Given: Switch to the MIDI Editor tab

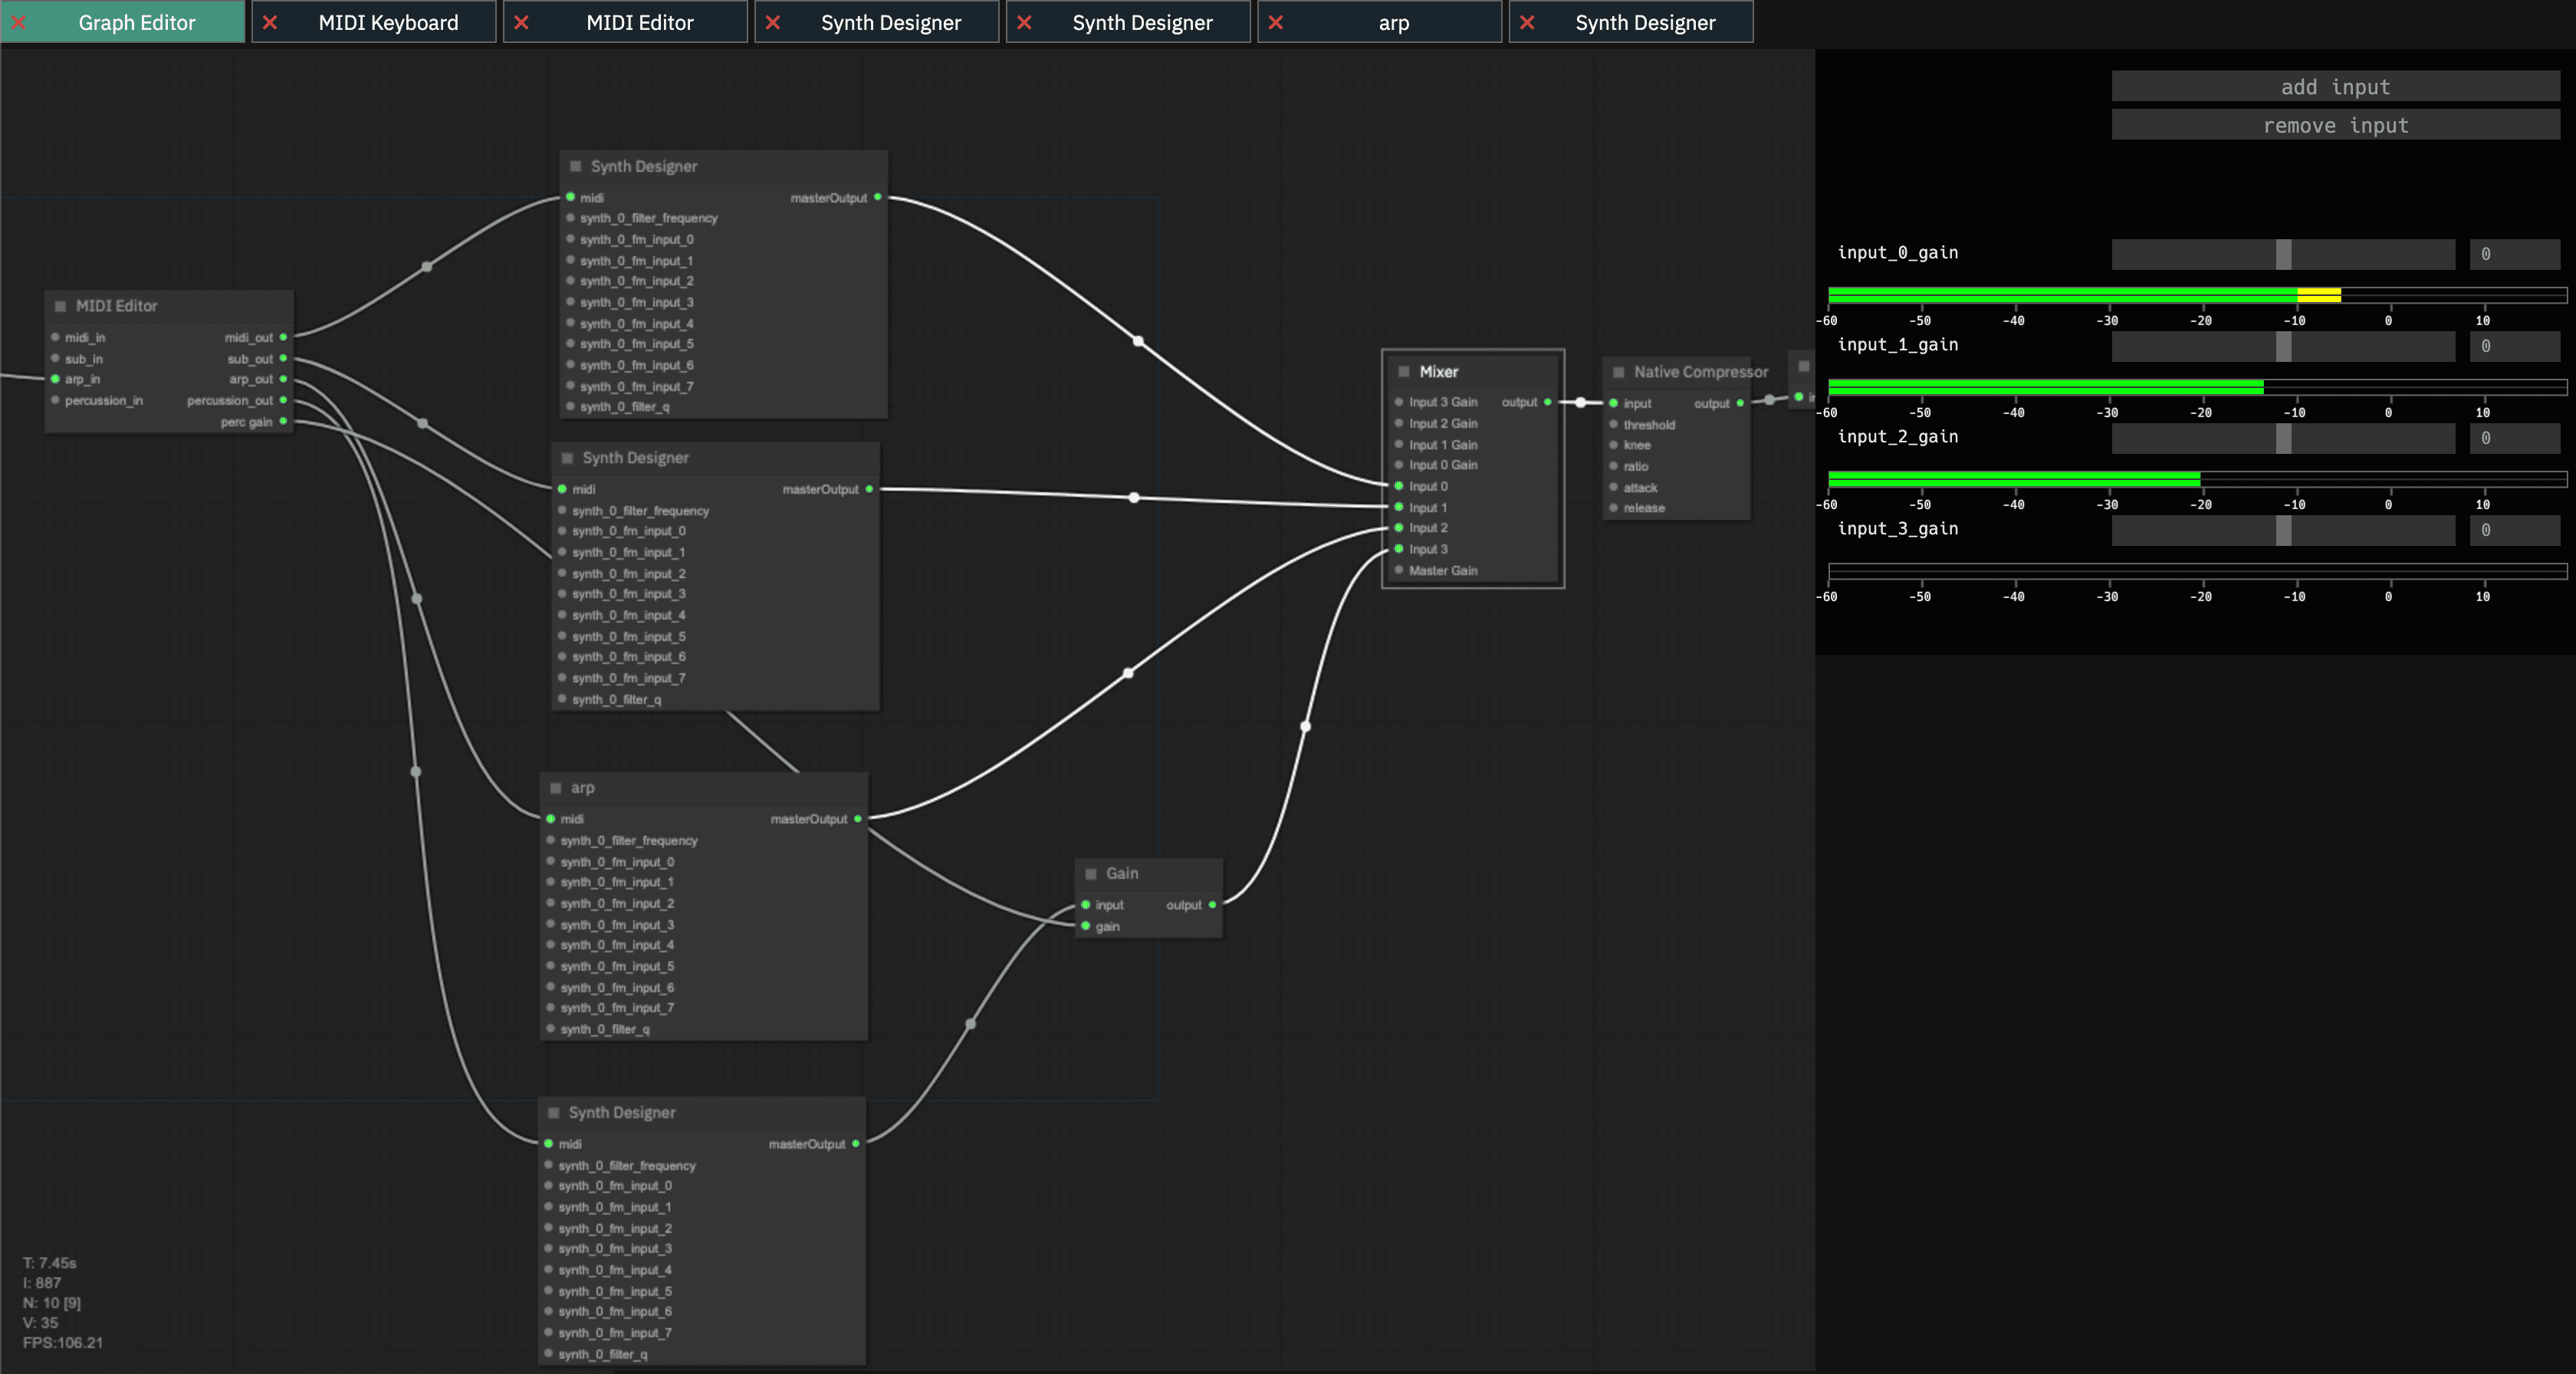Looking at the screenshot, I should point(639,22).
